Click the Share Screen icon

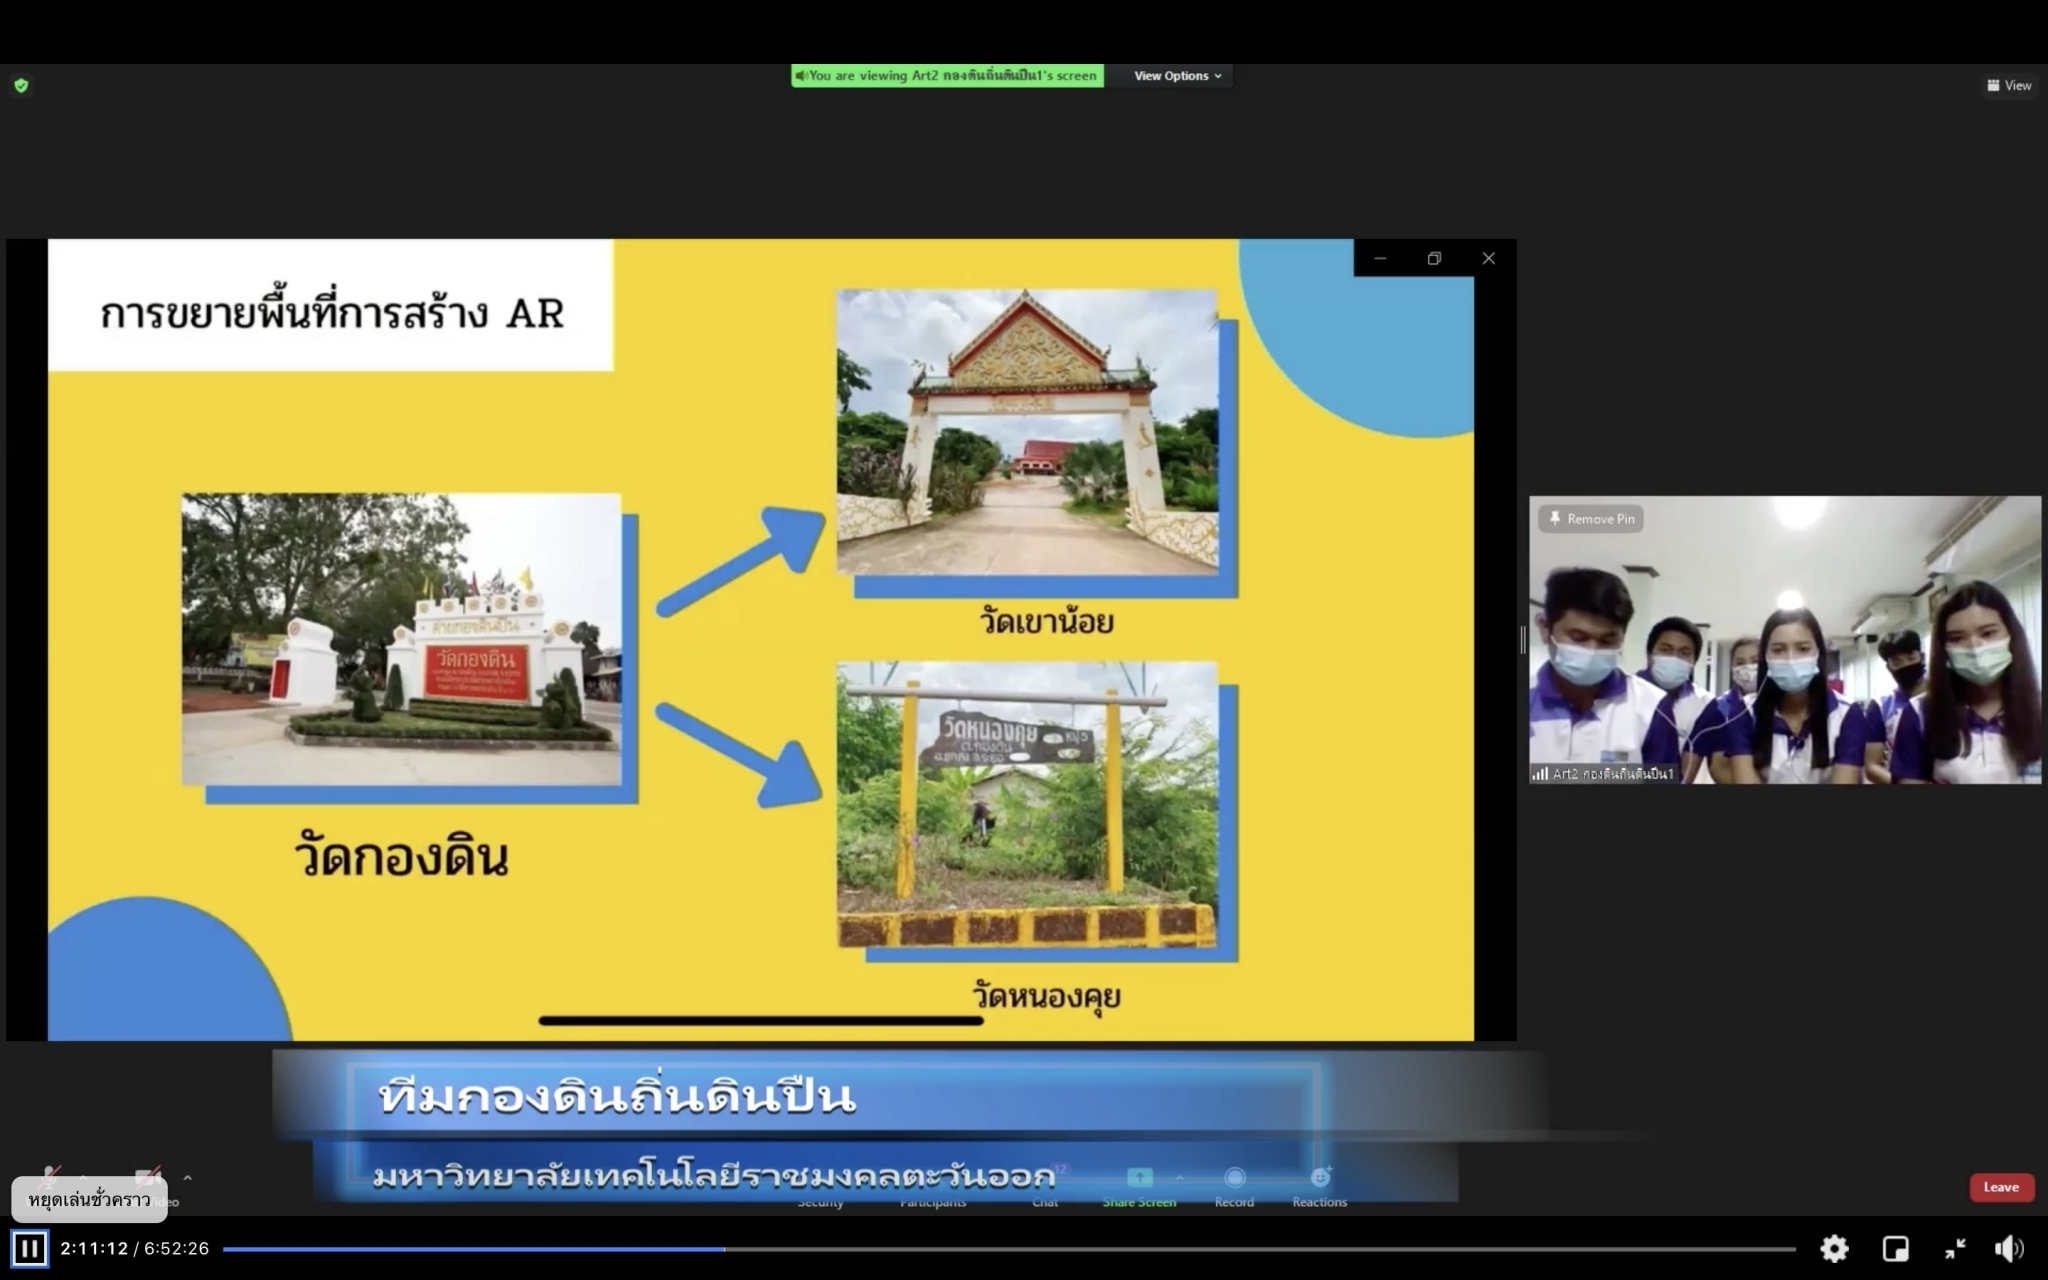[x=1139, y=1178]
